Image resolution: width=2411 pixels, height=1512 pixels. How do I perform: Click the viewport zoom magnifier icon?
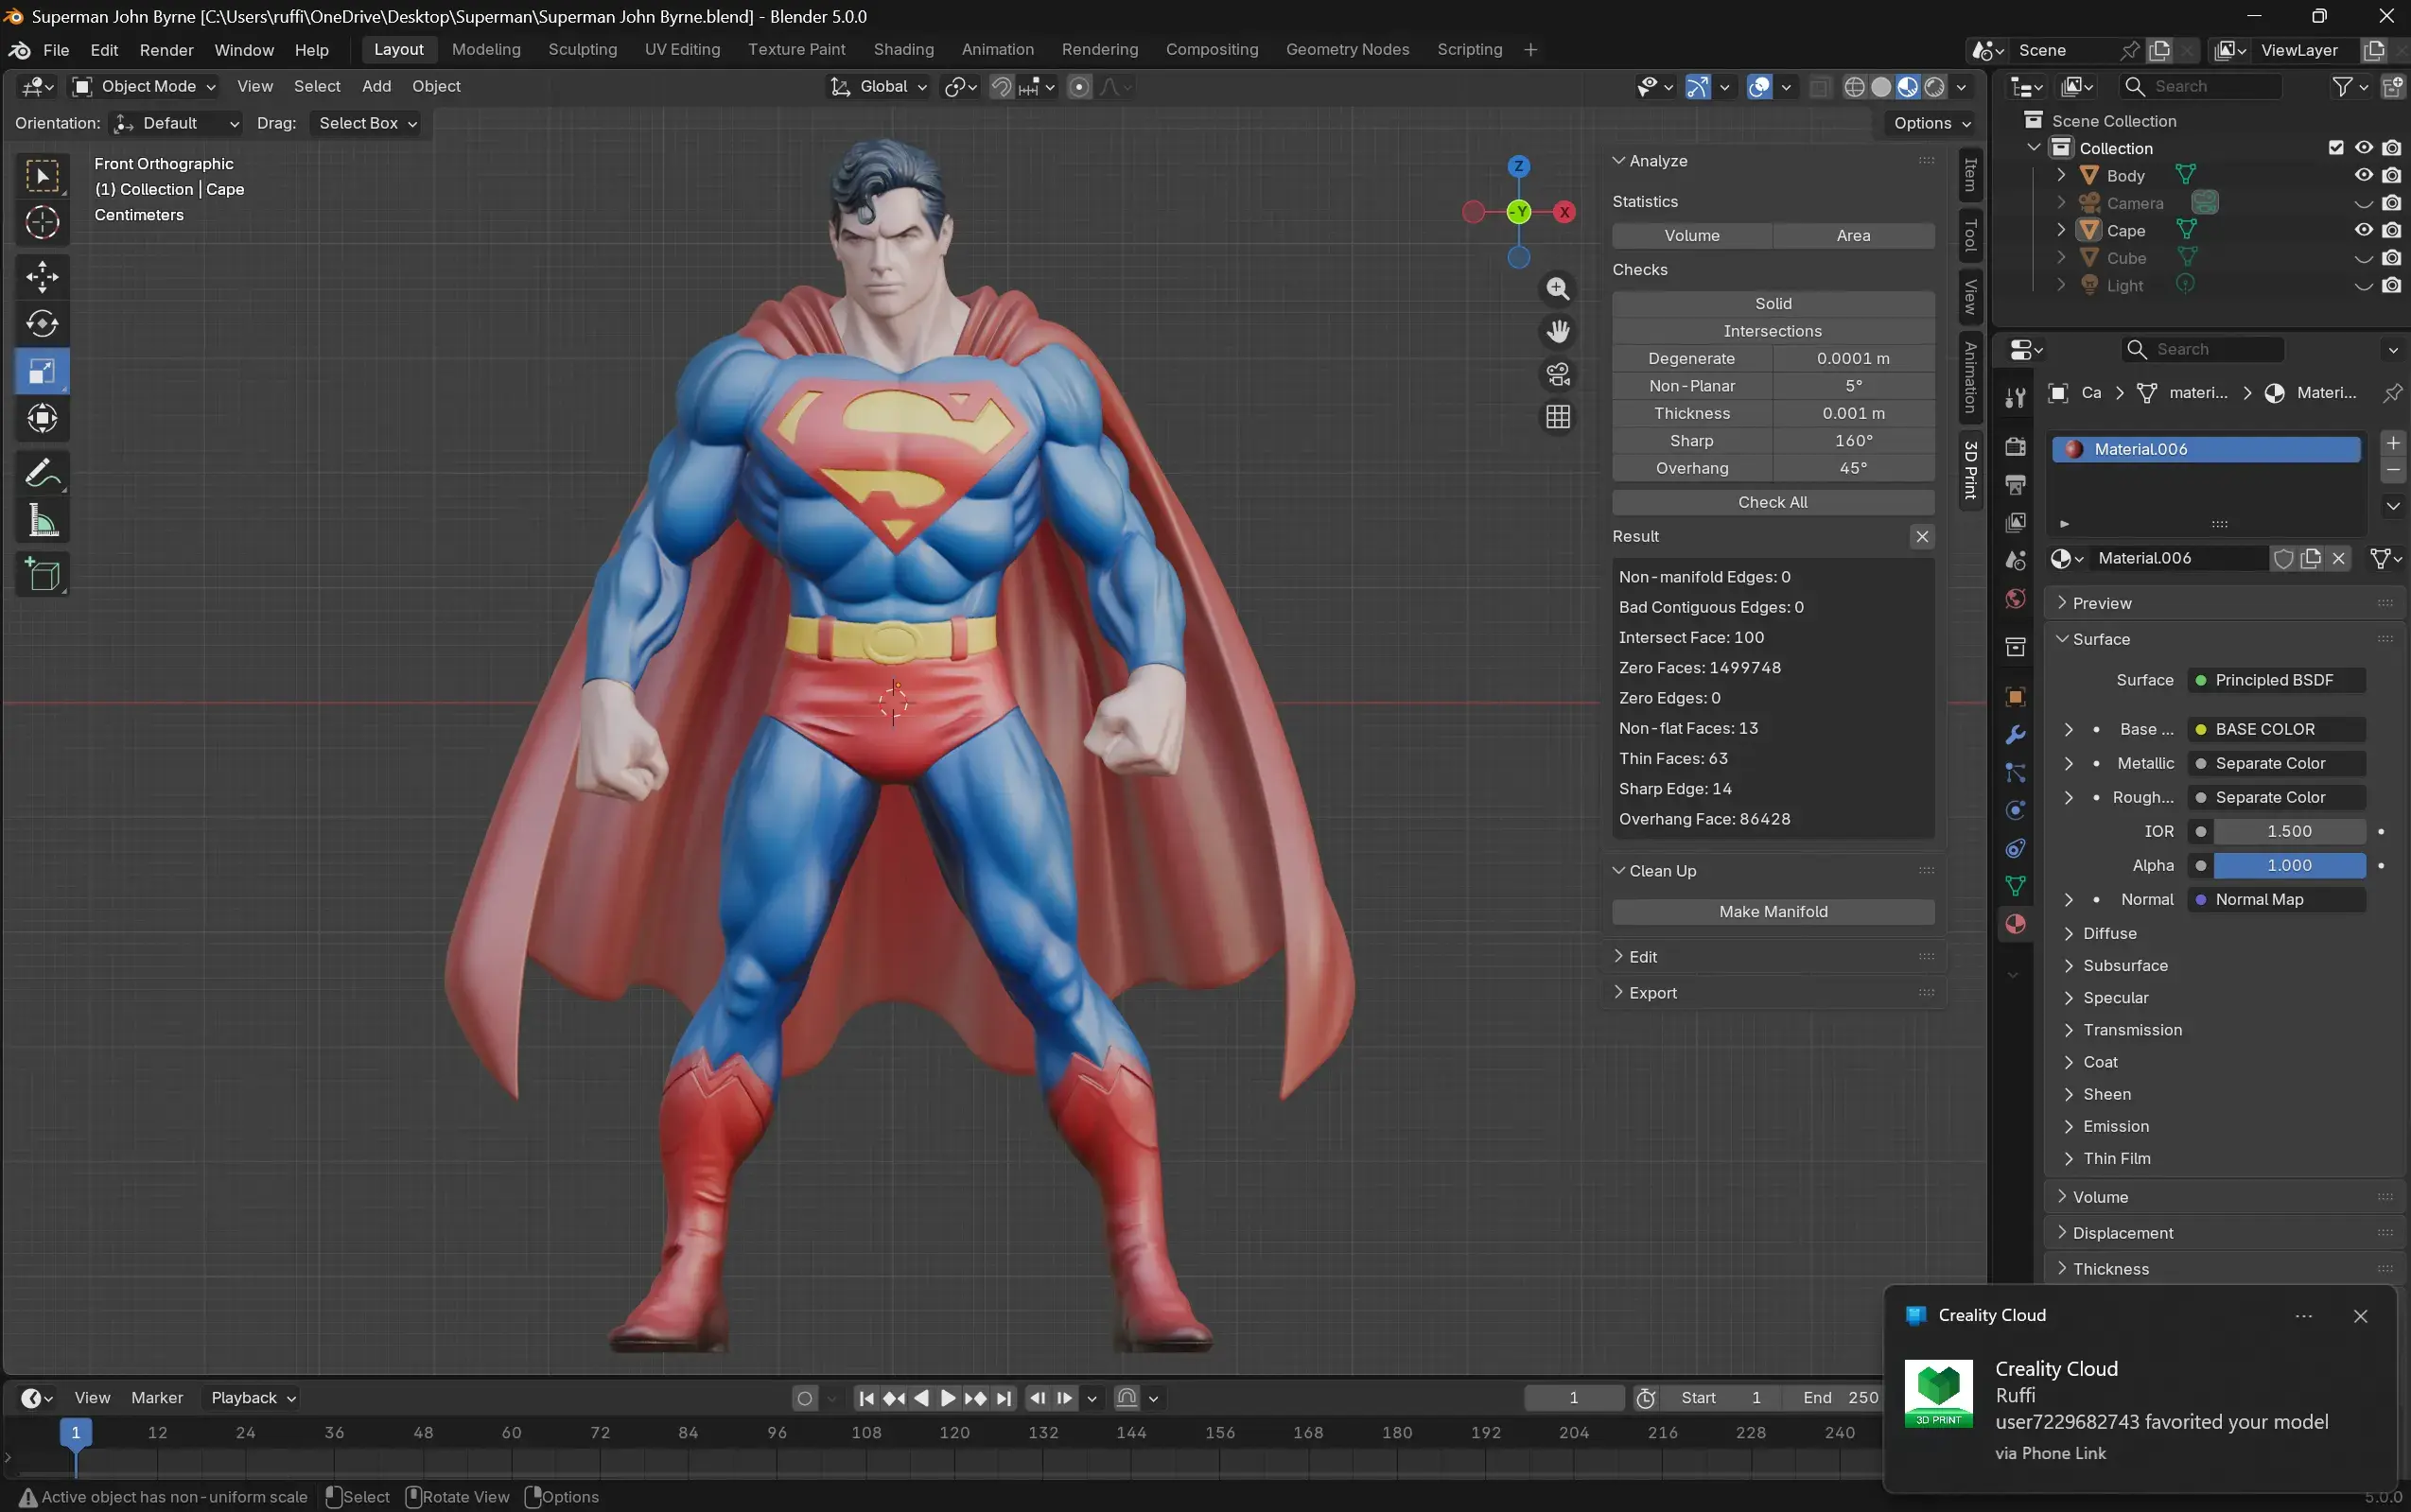point(1557,289)
